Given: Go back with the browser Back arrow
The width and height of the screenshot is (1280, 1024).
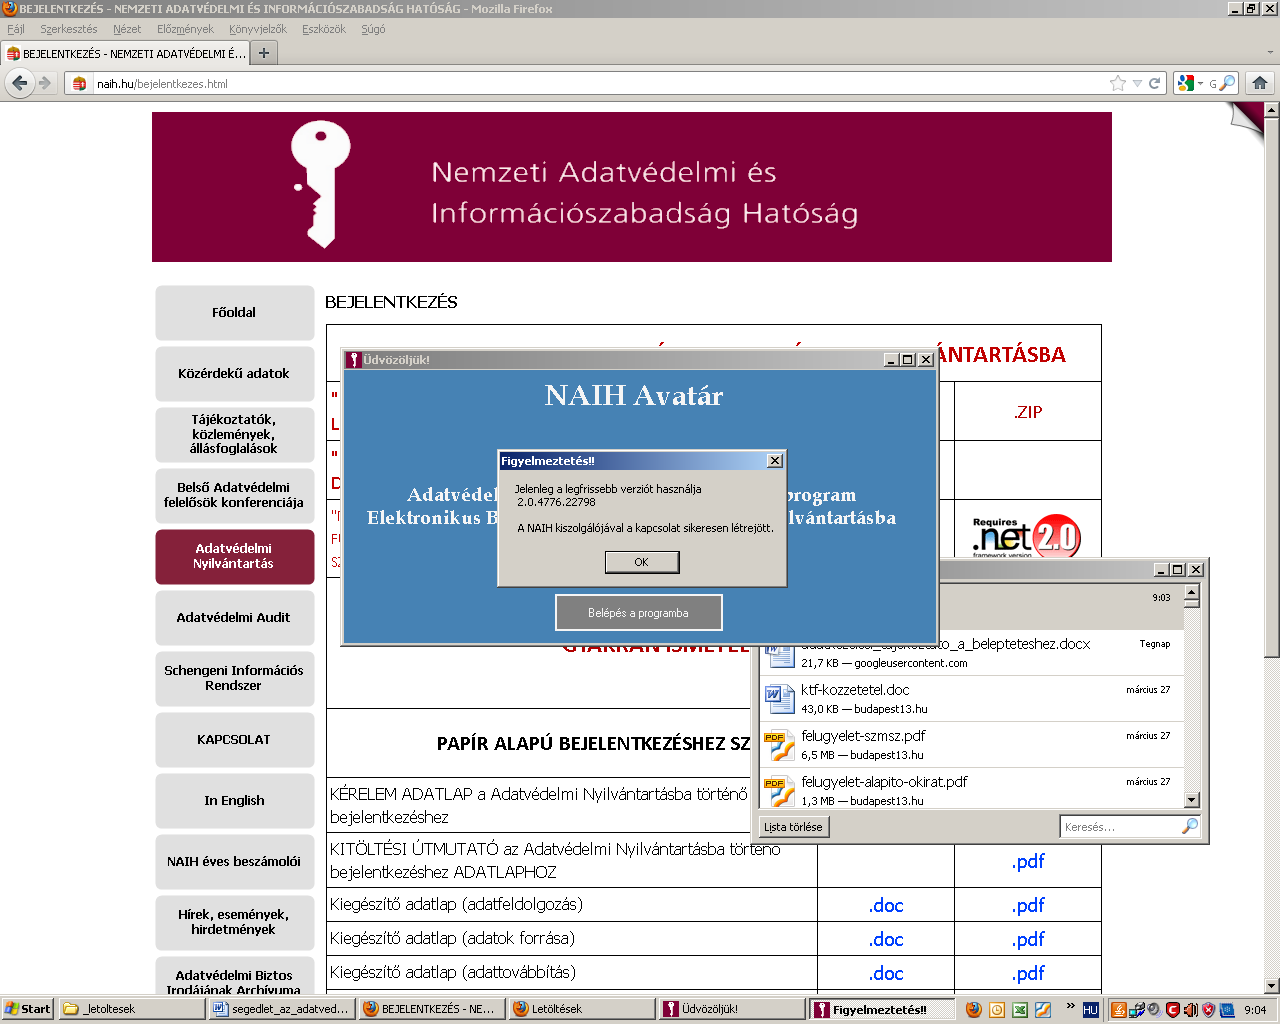Looking at the screenshot, I should click(x=19, y=83).
